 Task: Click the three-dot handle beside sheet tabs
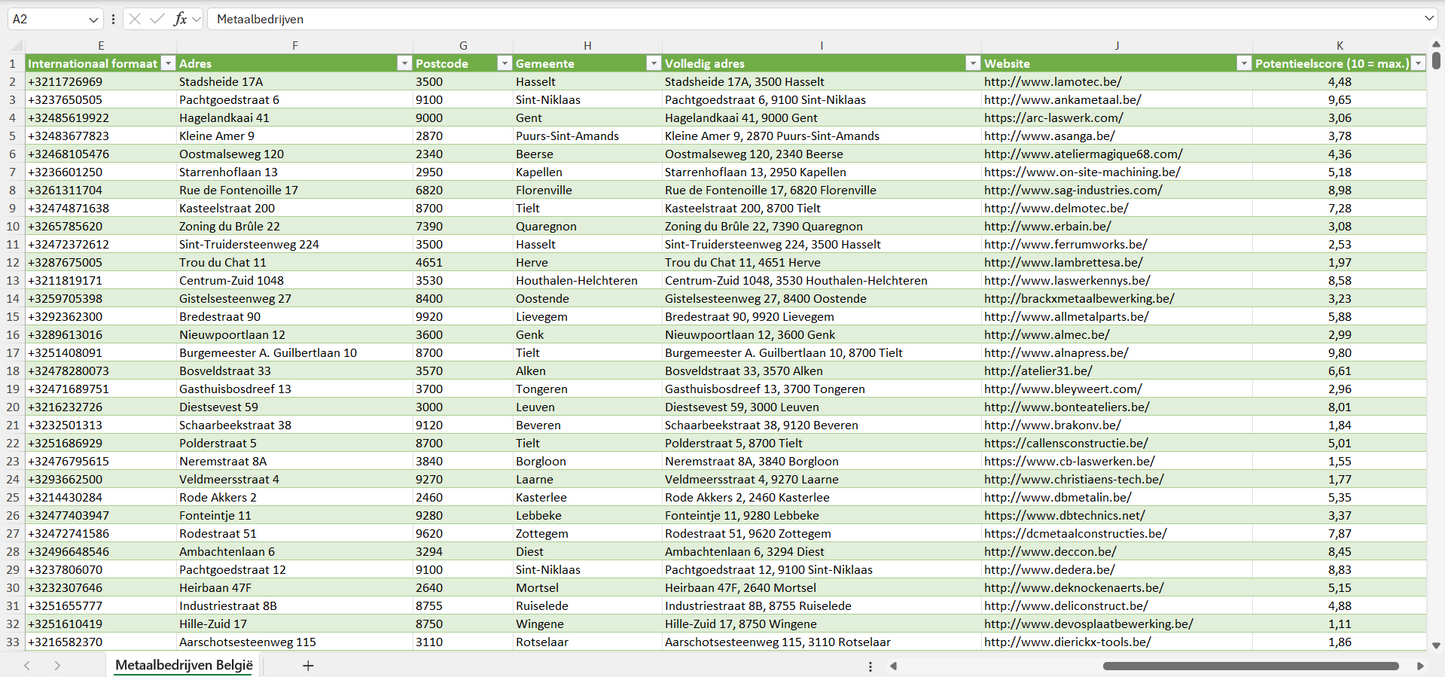click(870, 666)
